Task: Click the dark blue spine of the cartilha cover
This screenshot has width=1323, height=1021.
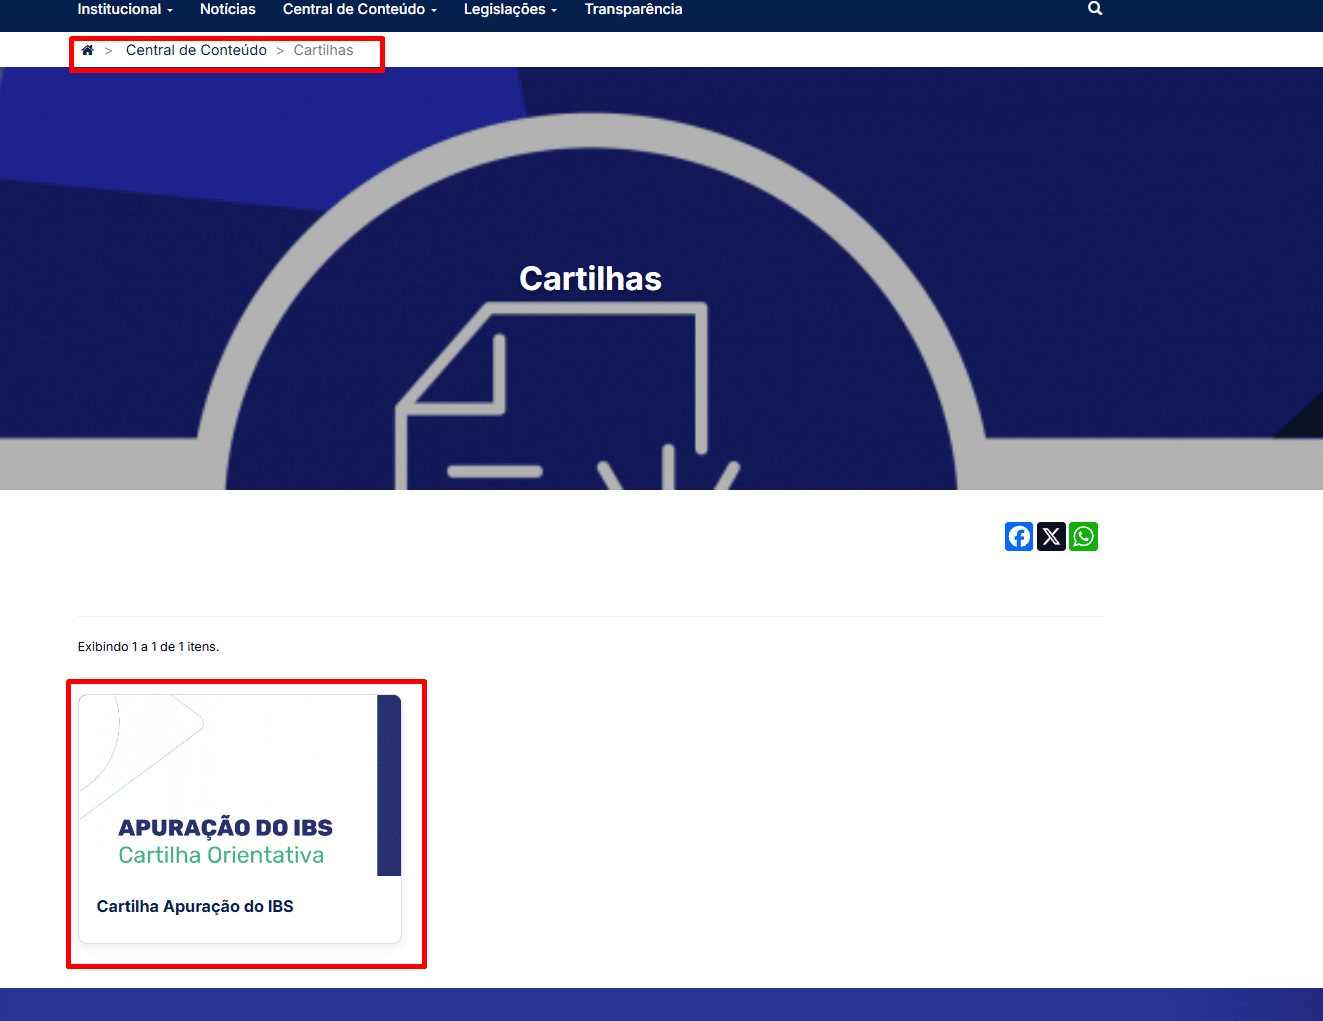Action: 389,785
